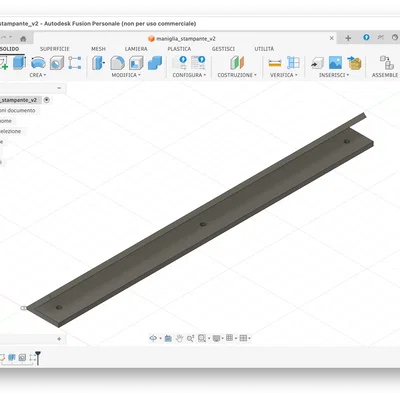This screenshot has height=400, width=400.
Task: Click the Insert Derive icon
Action: click(317, 63)
